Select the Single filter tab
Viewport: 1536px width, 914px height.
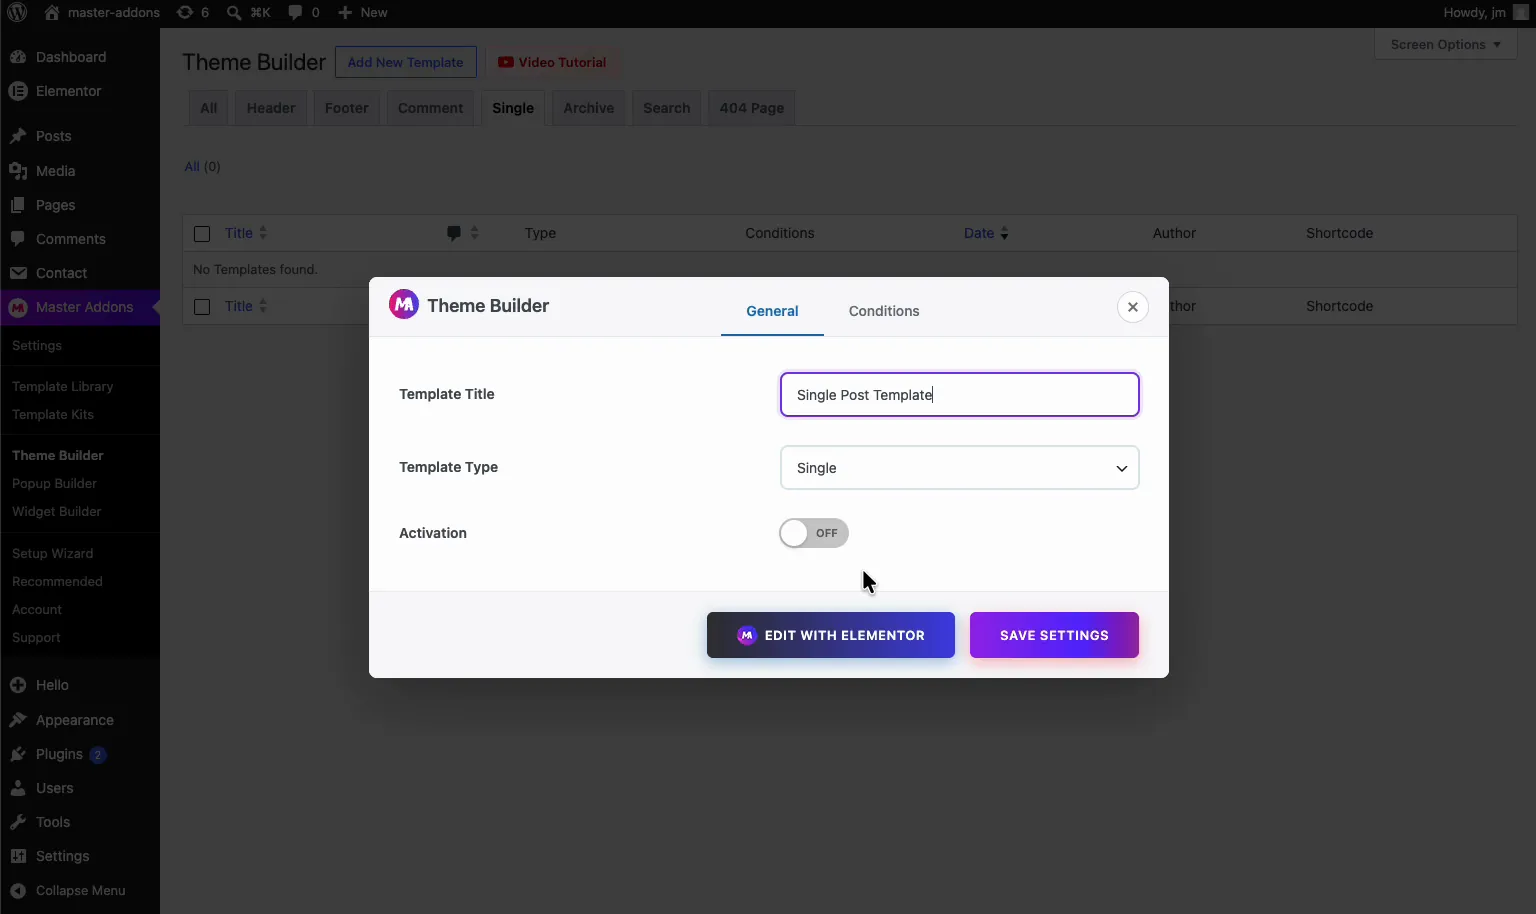coord(513,108)
